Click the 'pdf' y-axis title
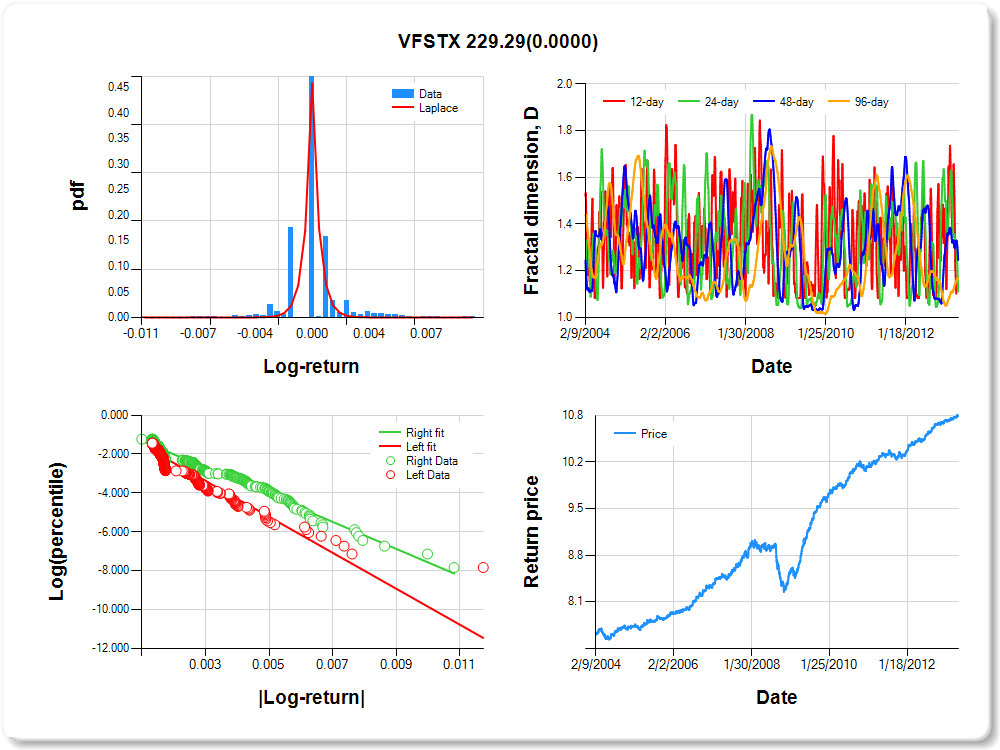Viewport: 1000px width, 750px height. point(78,196)
